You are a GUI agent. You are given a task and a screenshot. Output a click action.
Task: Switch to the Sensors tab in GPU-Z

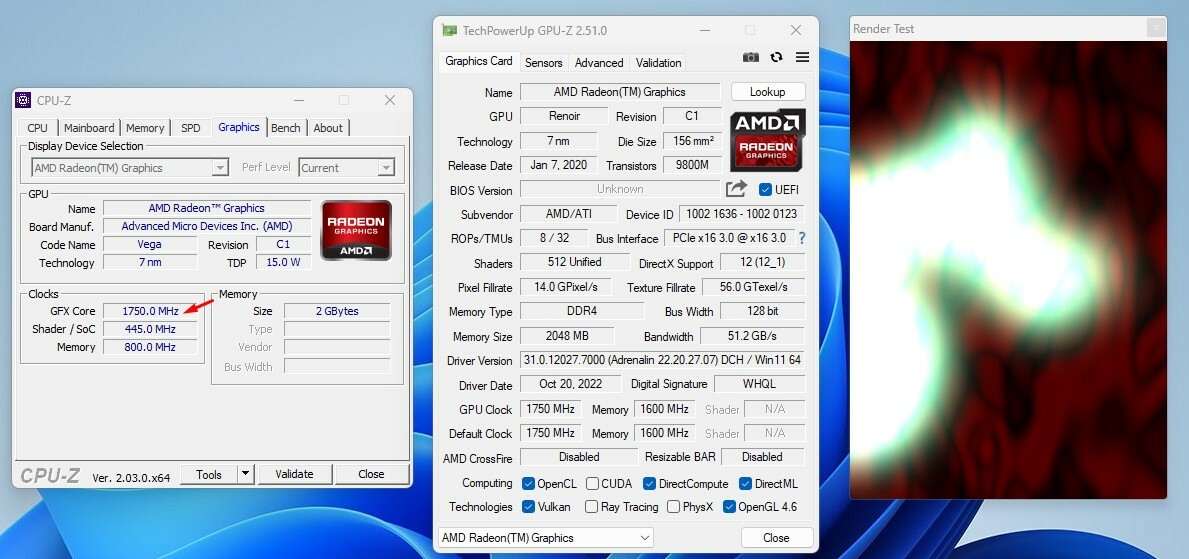[544, 63]
